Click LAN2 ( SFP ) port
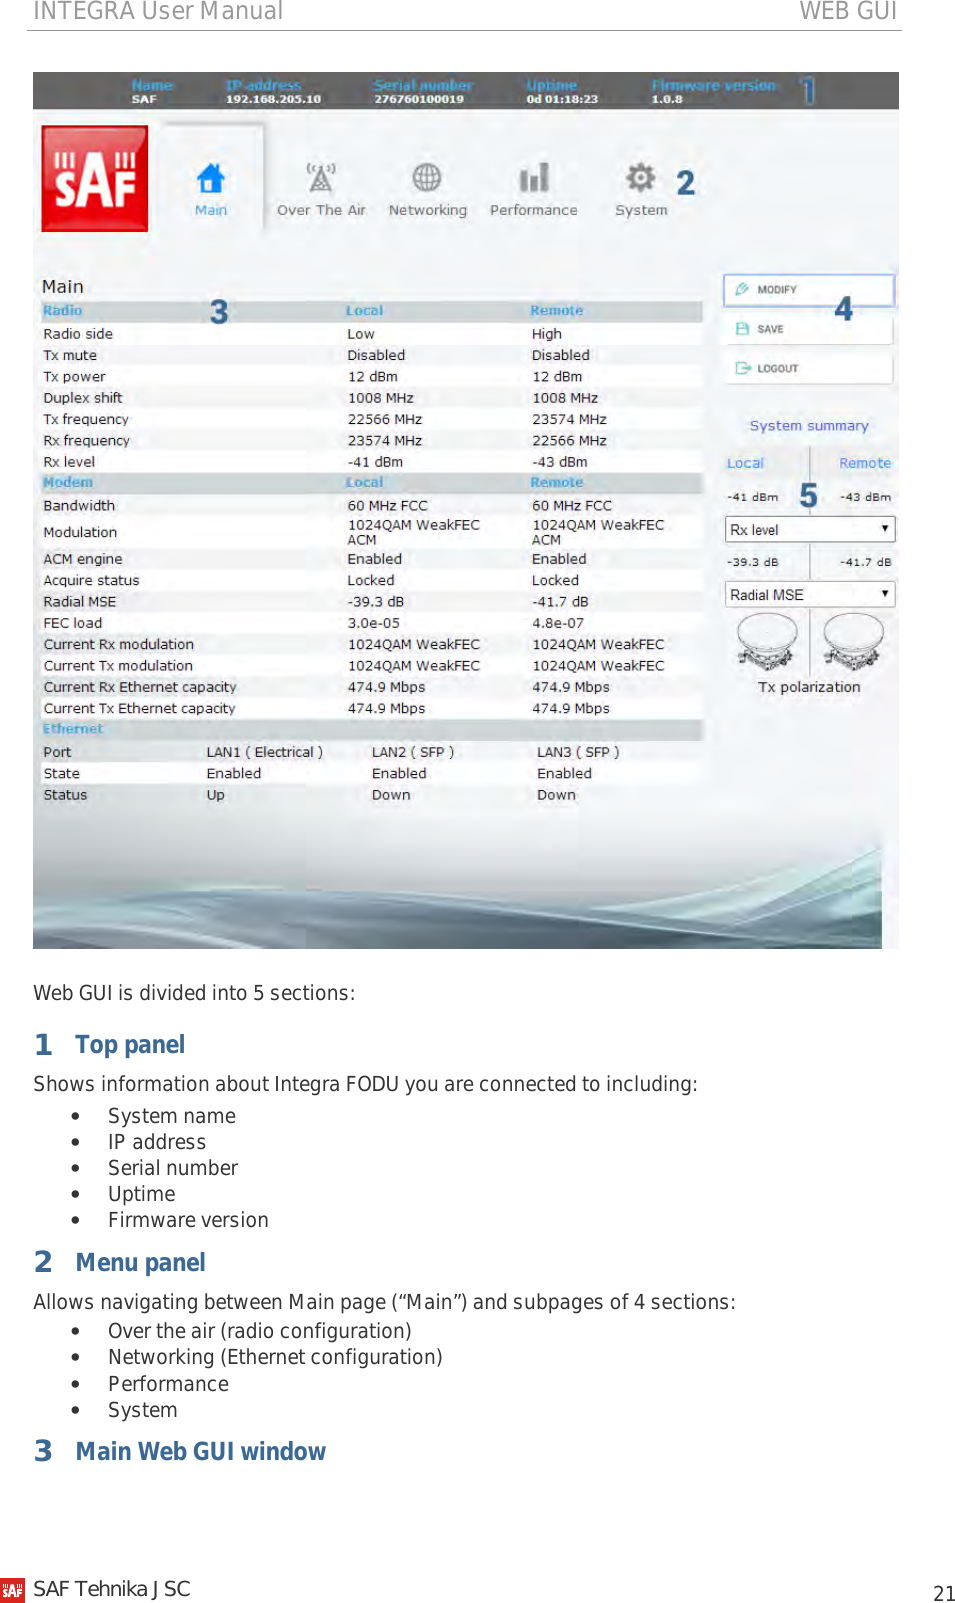 413,752
